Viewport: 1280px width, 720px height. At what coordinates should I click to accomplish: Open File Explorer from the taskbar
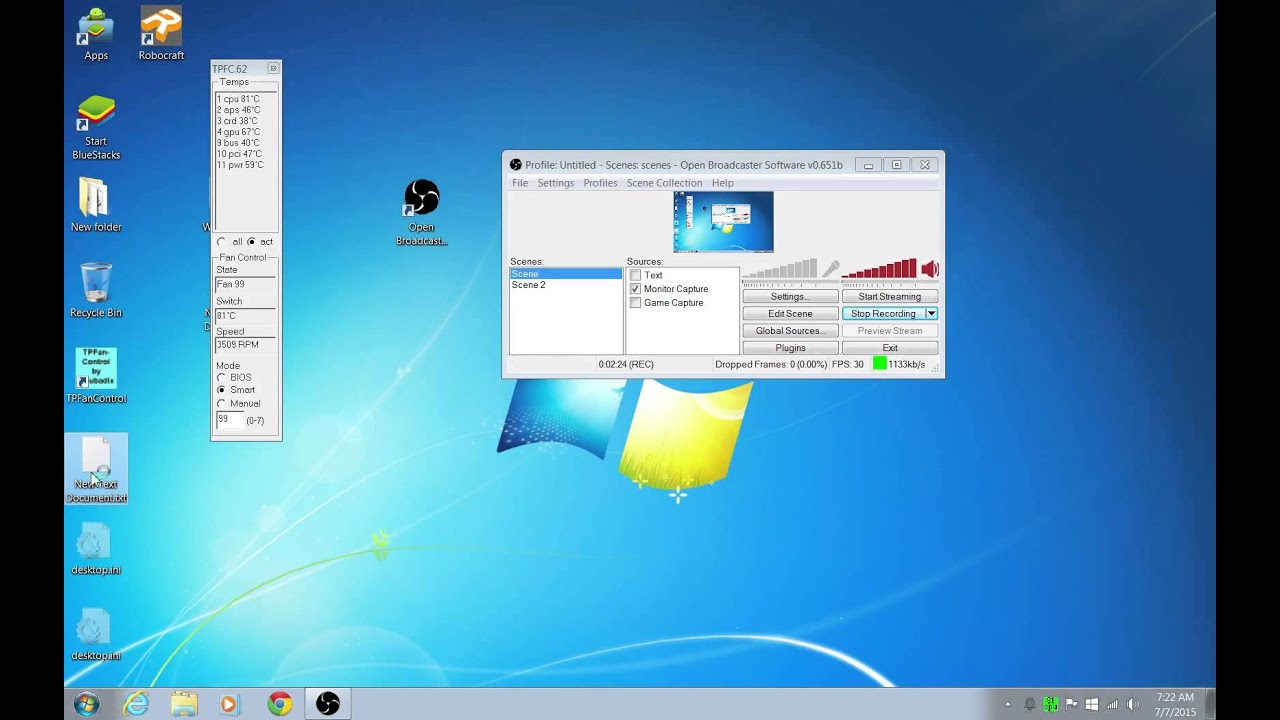coord(184,704)
